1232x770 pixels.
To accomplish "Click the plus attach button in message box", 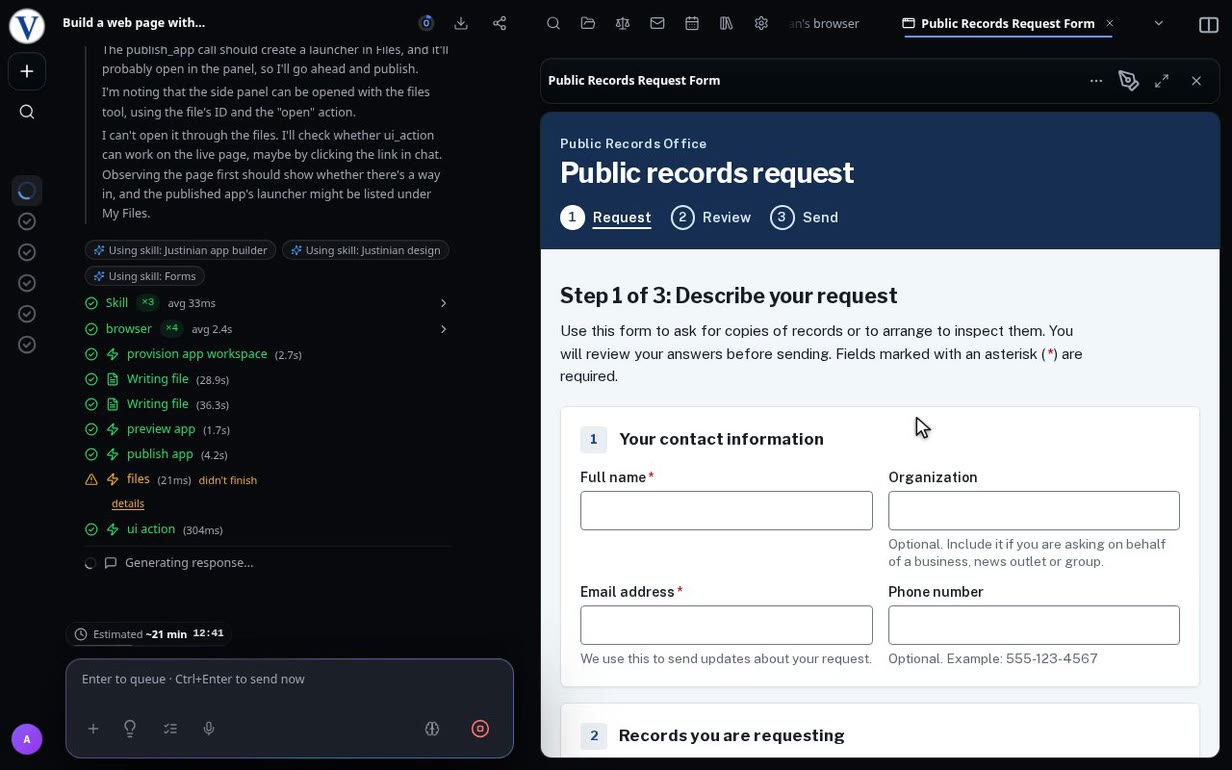I will [93, 729].
